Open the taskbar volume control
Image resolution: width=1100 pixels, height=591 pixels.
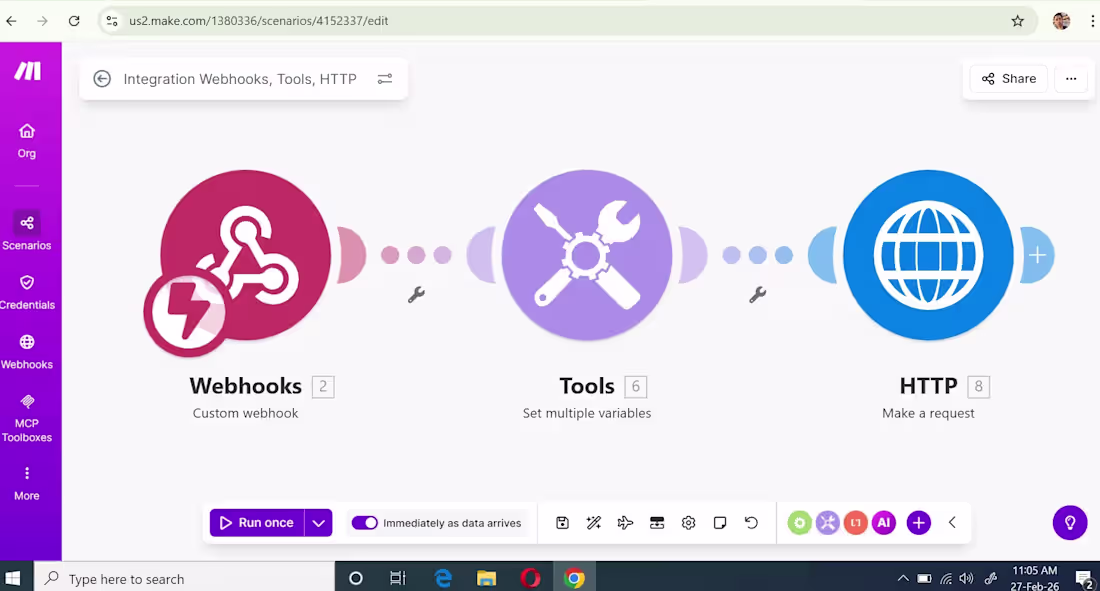pyautogui.click(x=966, y=578)
